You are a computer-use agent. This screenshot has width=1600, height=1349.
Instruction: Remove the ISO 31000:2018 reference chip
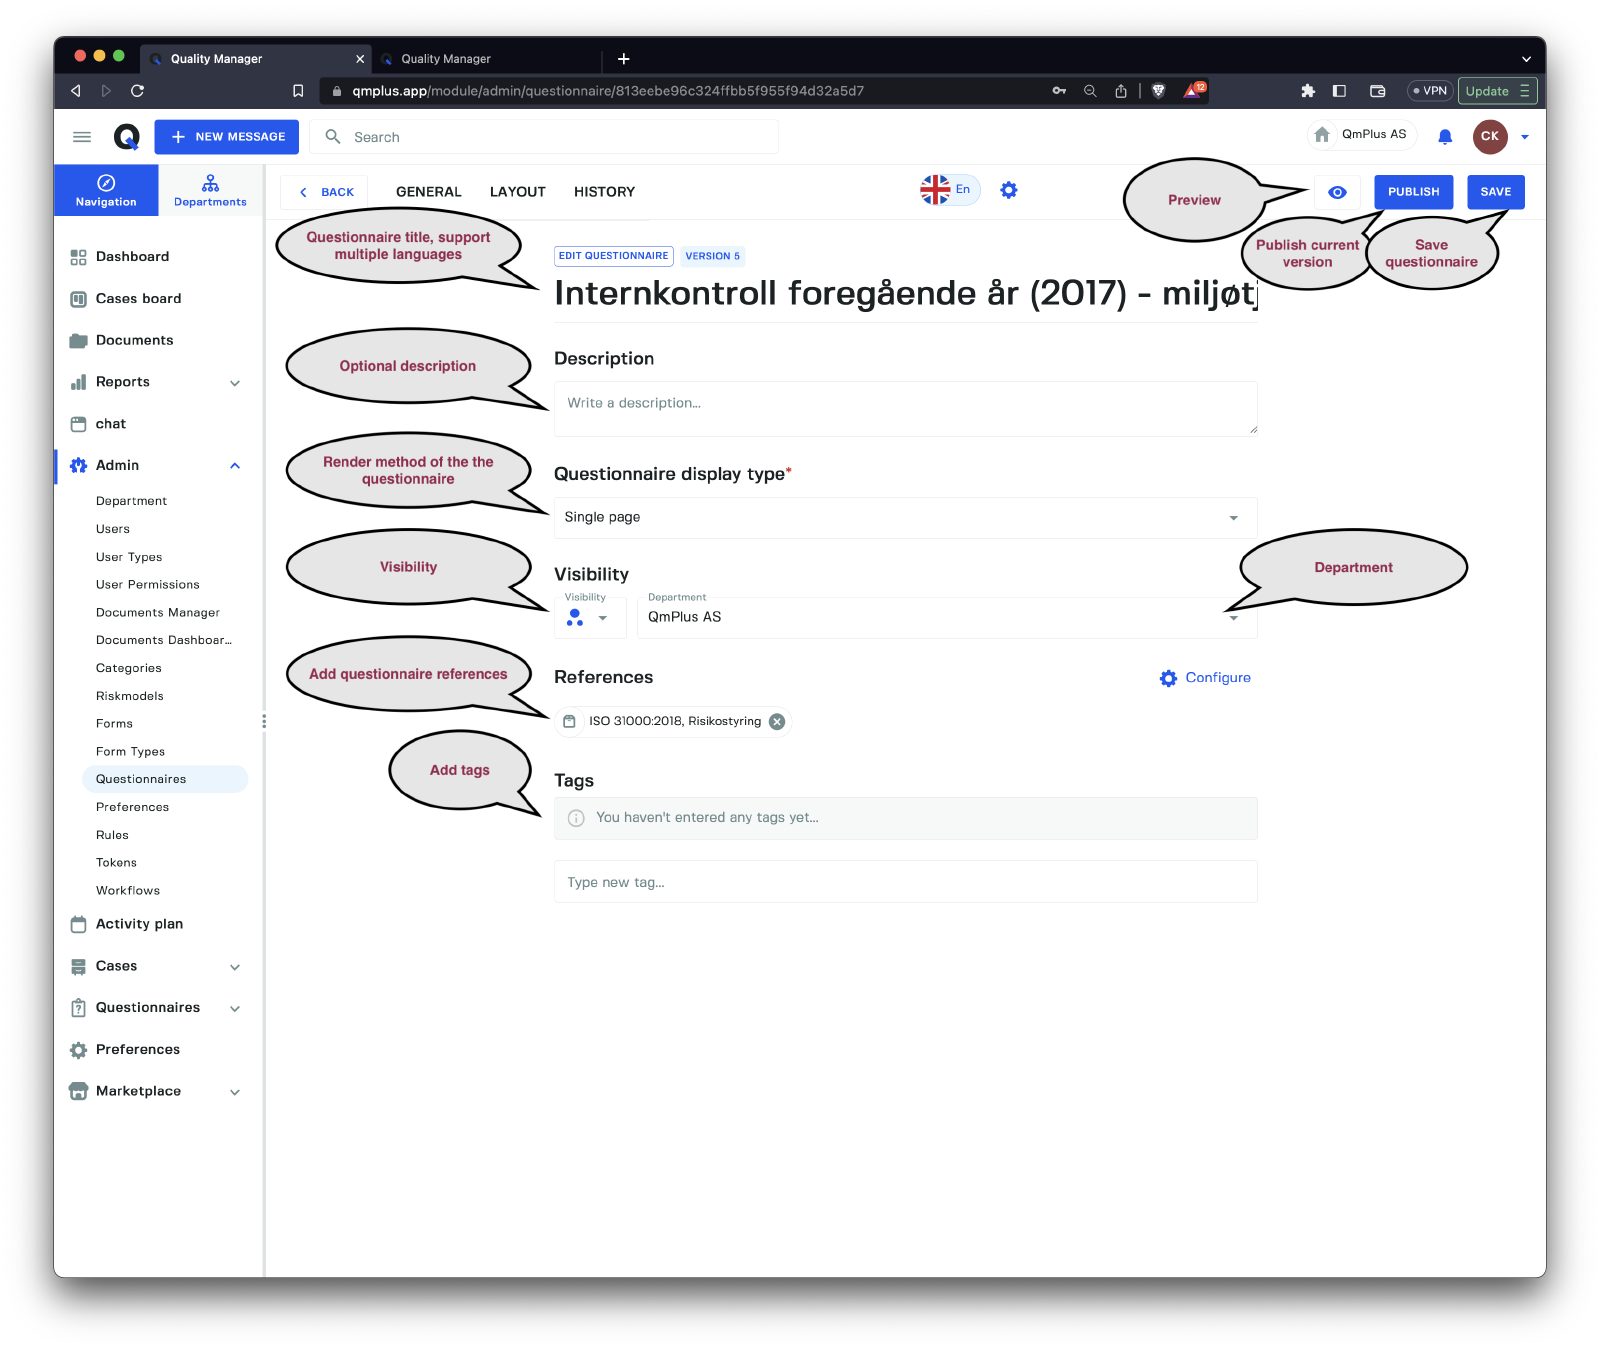[777, 722]
